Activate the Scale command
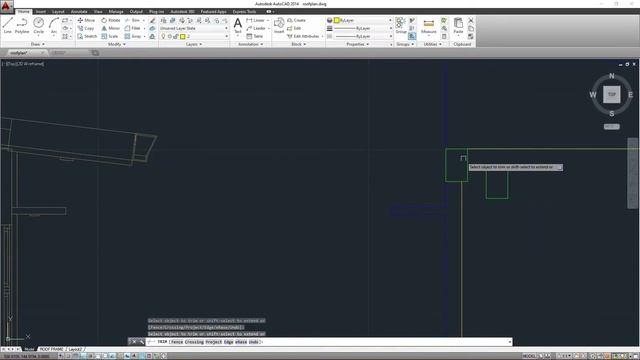The width and height of the screenshot is (640, 360). click(110, 36)
